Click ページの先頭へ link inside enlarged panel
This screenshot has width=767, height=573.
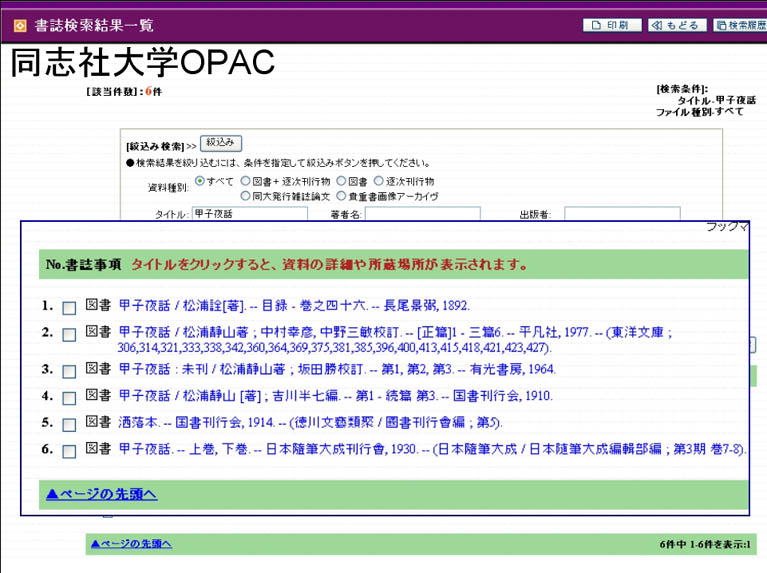click(x=102, y=494)
